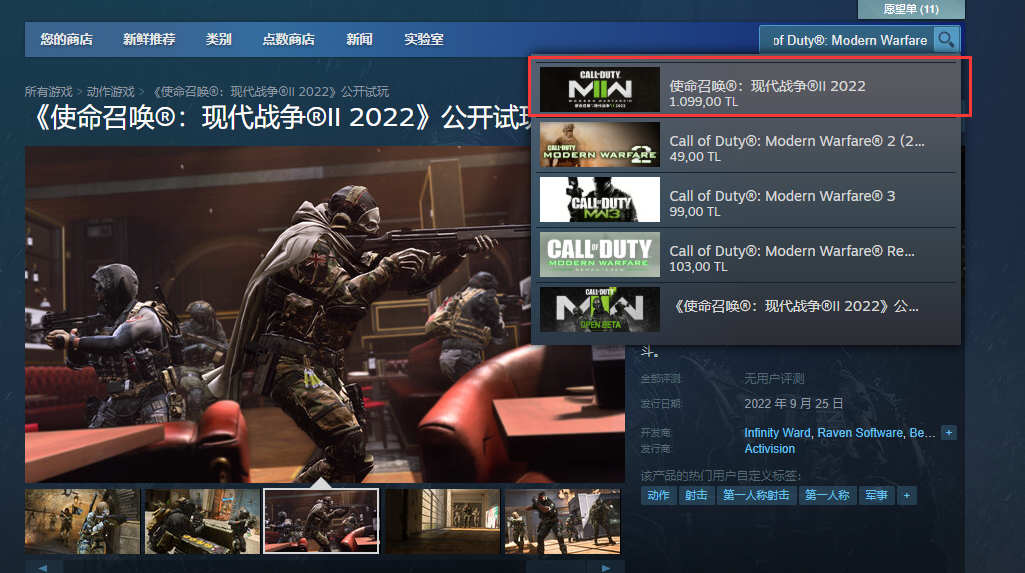This screenshot has width=1025, height=573.
Task: Select the fourth thumbnail showing a dark hallway
Action: coord(443,521)
